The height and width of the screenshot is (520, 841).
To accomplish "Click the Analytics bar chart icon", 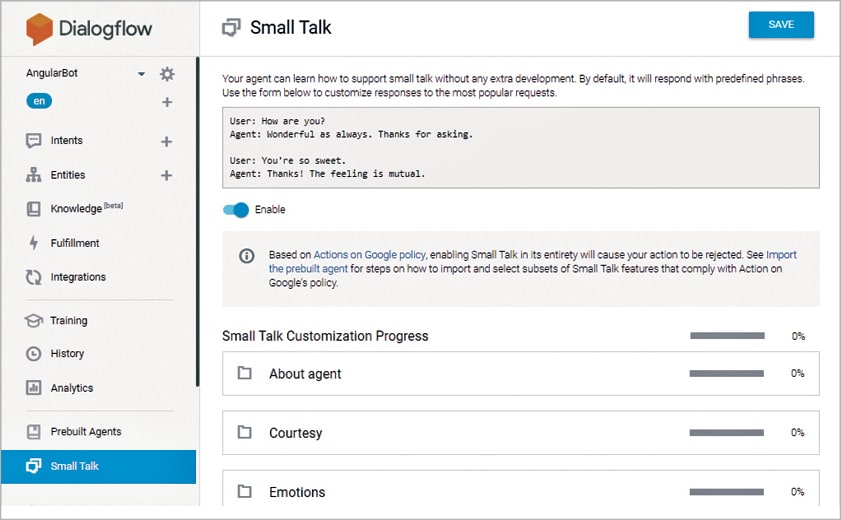I will [x=33, y=388].
